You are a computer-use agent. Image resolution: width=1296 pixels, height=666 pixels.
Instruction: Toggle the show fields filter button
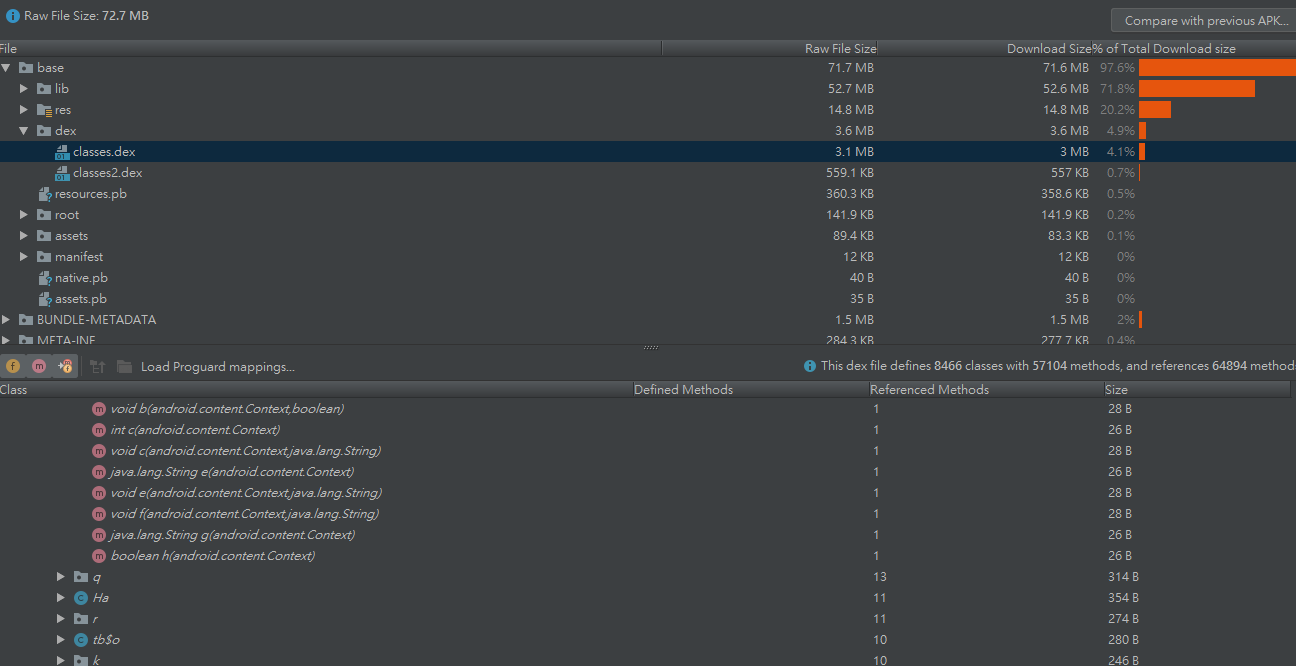tap(13, 366)
